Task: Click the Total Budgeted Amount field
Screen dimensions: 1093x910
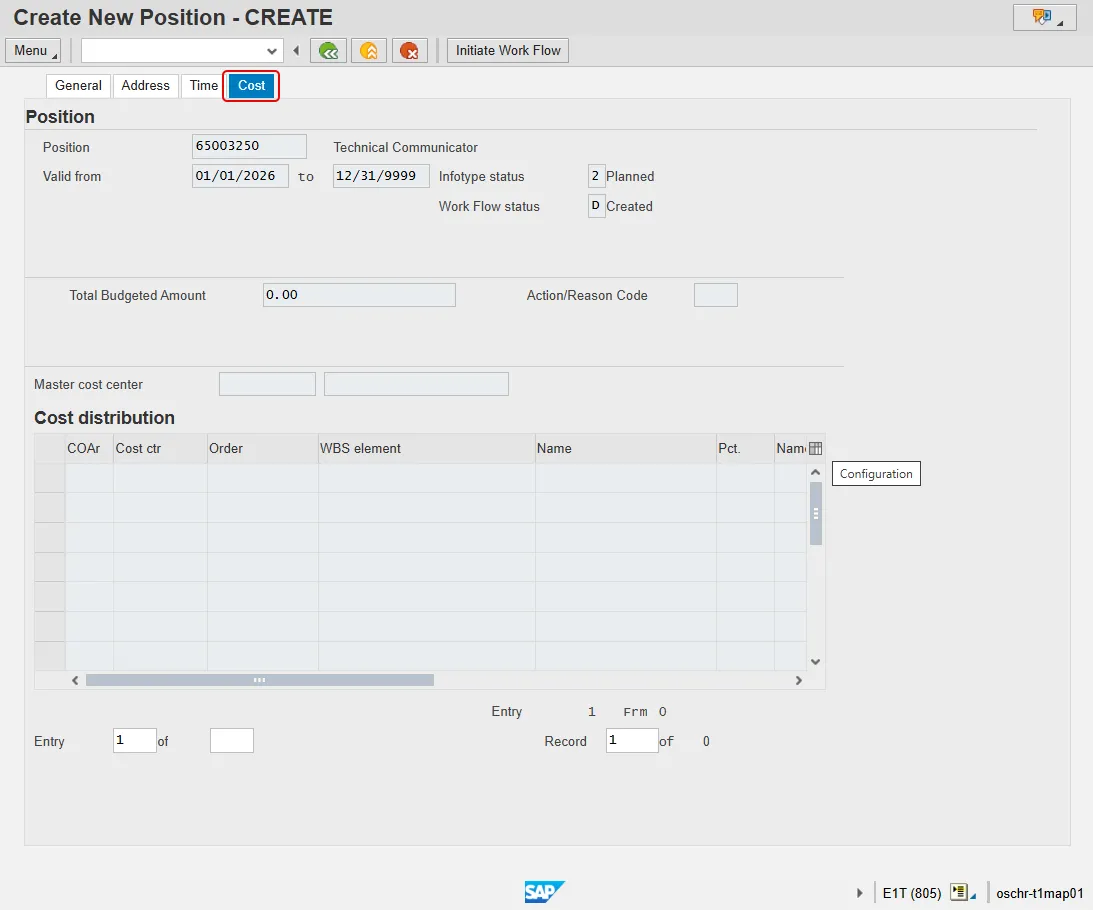Action: coord(359,295)
